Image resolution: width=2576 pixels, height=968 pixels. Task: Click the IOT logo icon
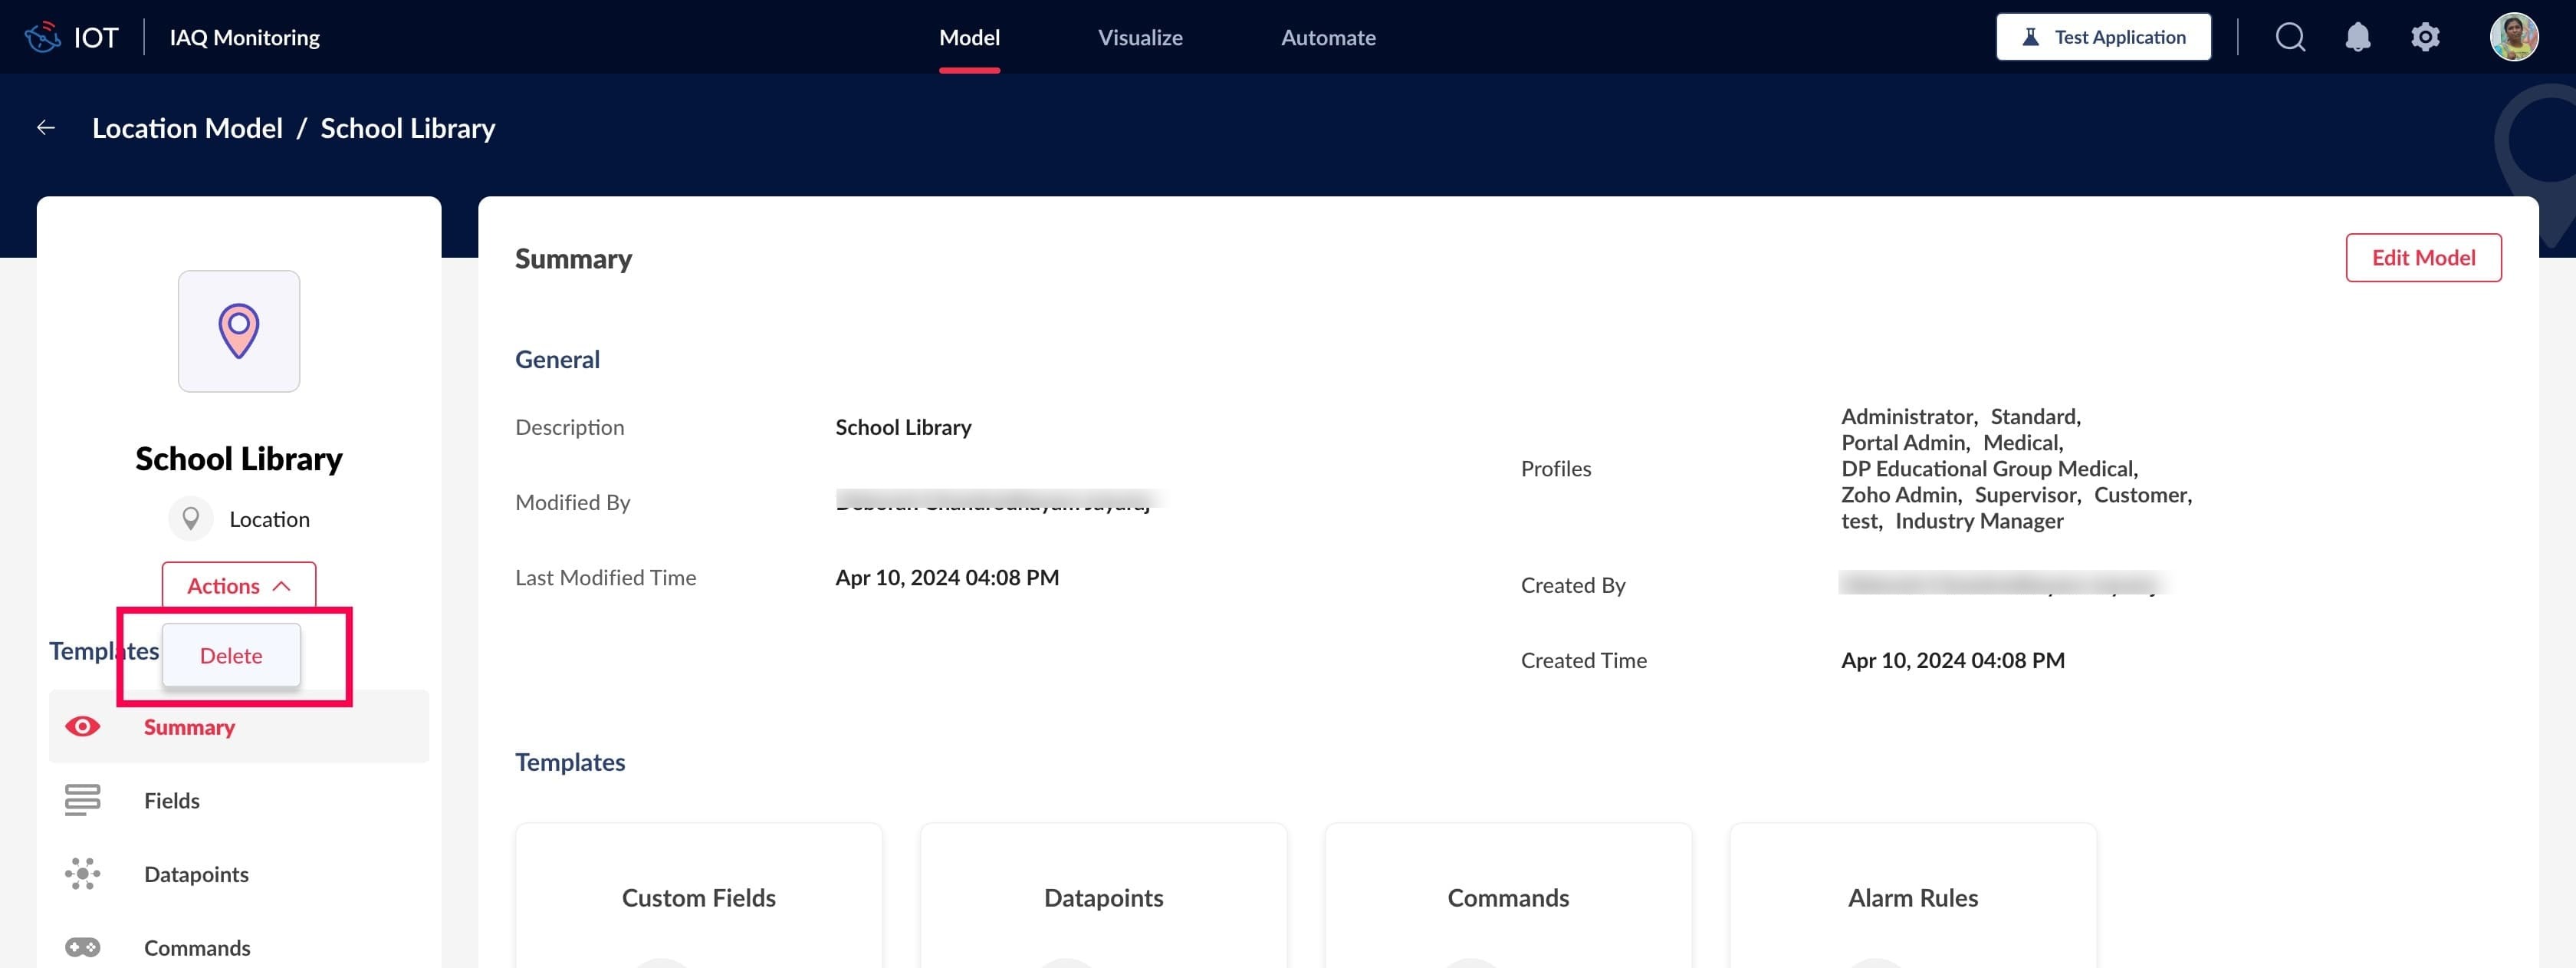click(43, 37)
